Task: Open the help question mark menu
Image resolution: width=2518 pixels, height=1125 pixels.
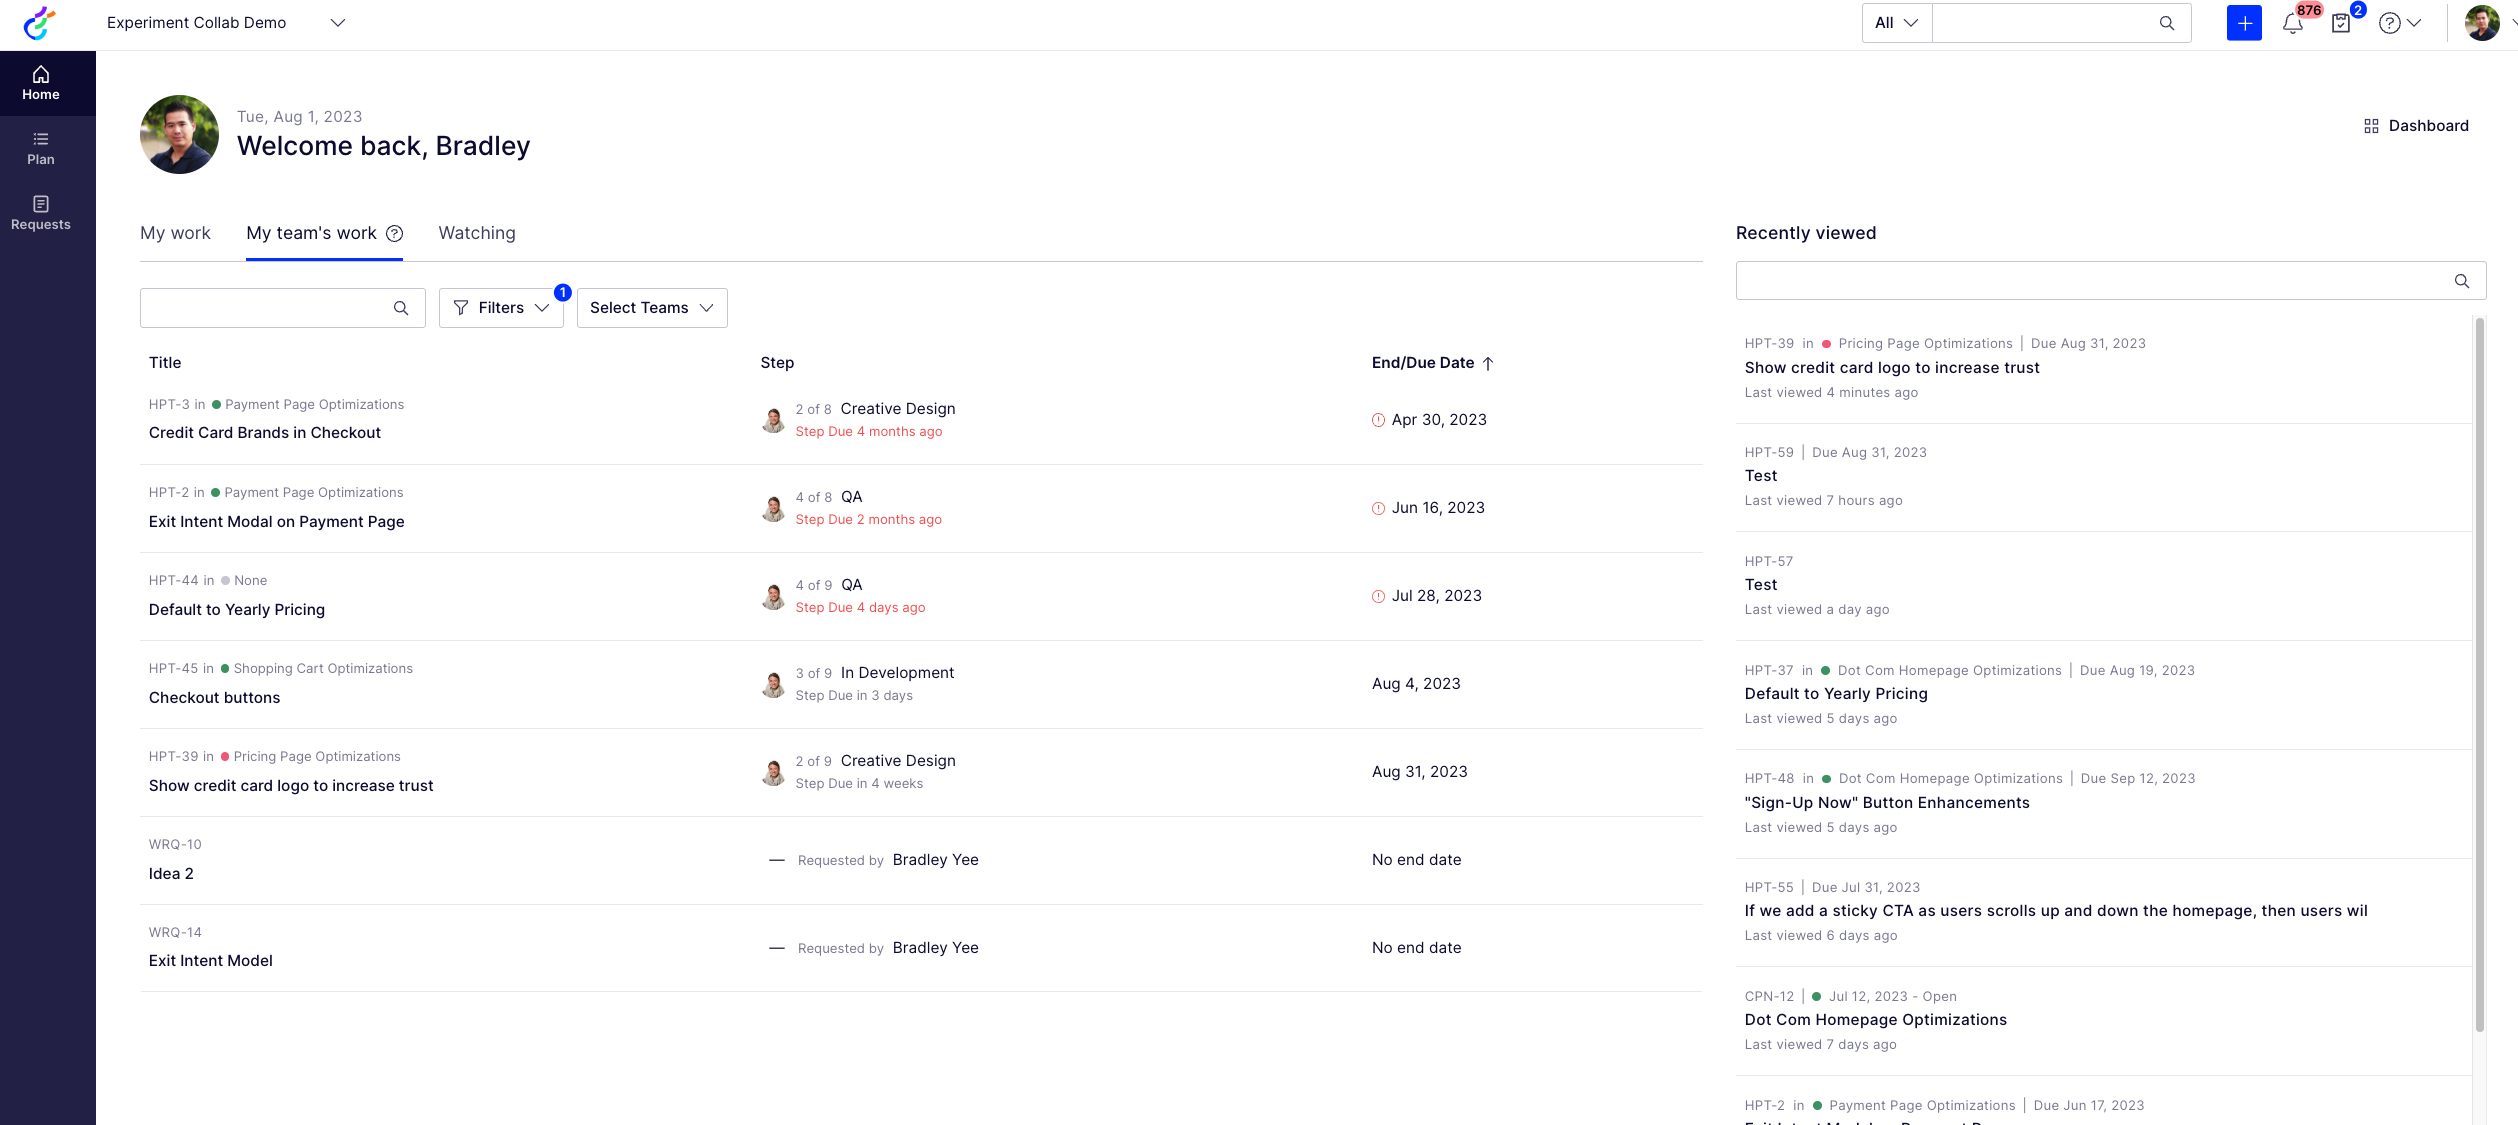Action: pyautogui.click(x=2399, y=23)
